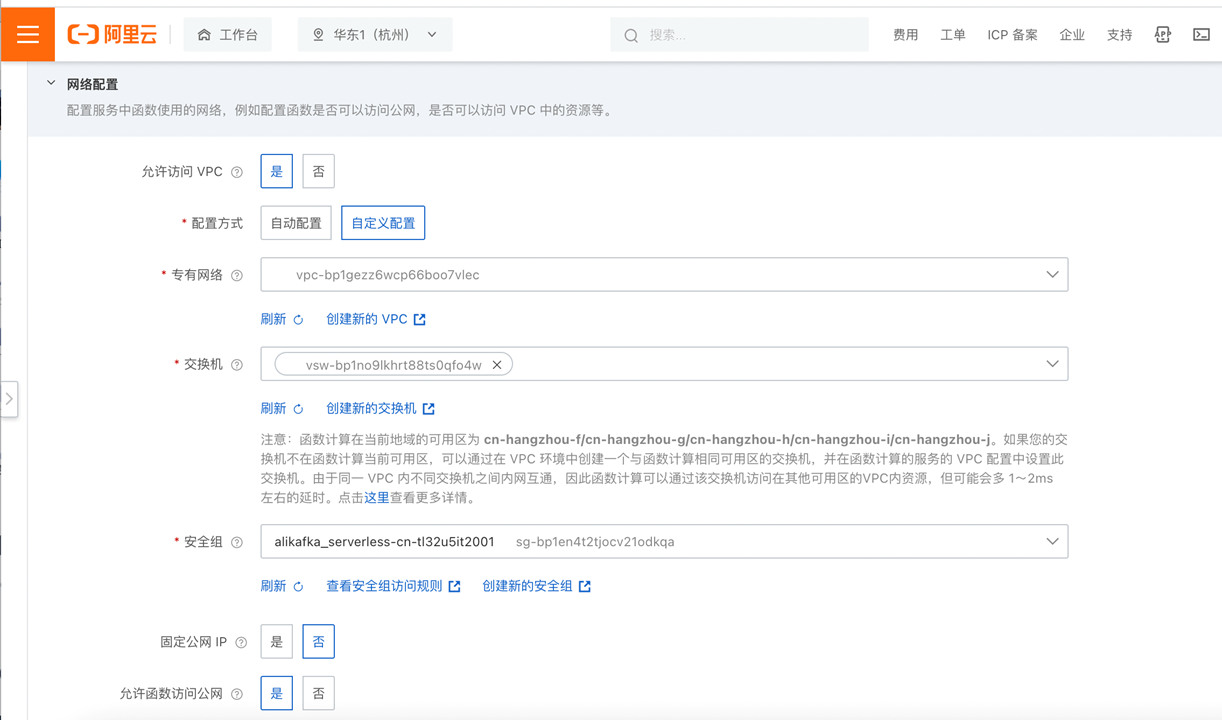Image resolution: width=1222 pixels, height=720 pixels.
Task: Go to 工作台 in the top bar
Action: coord(227,33)
